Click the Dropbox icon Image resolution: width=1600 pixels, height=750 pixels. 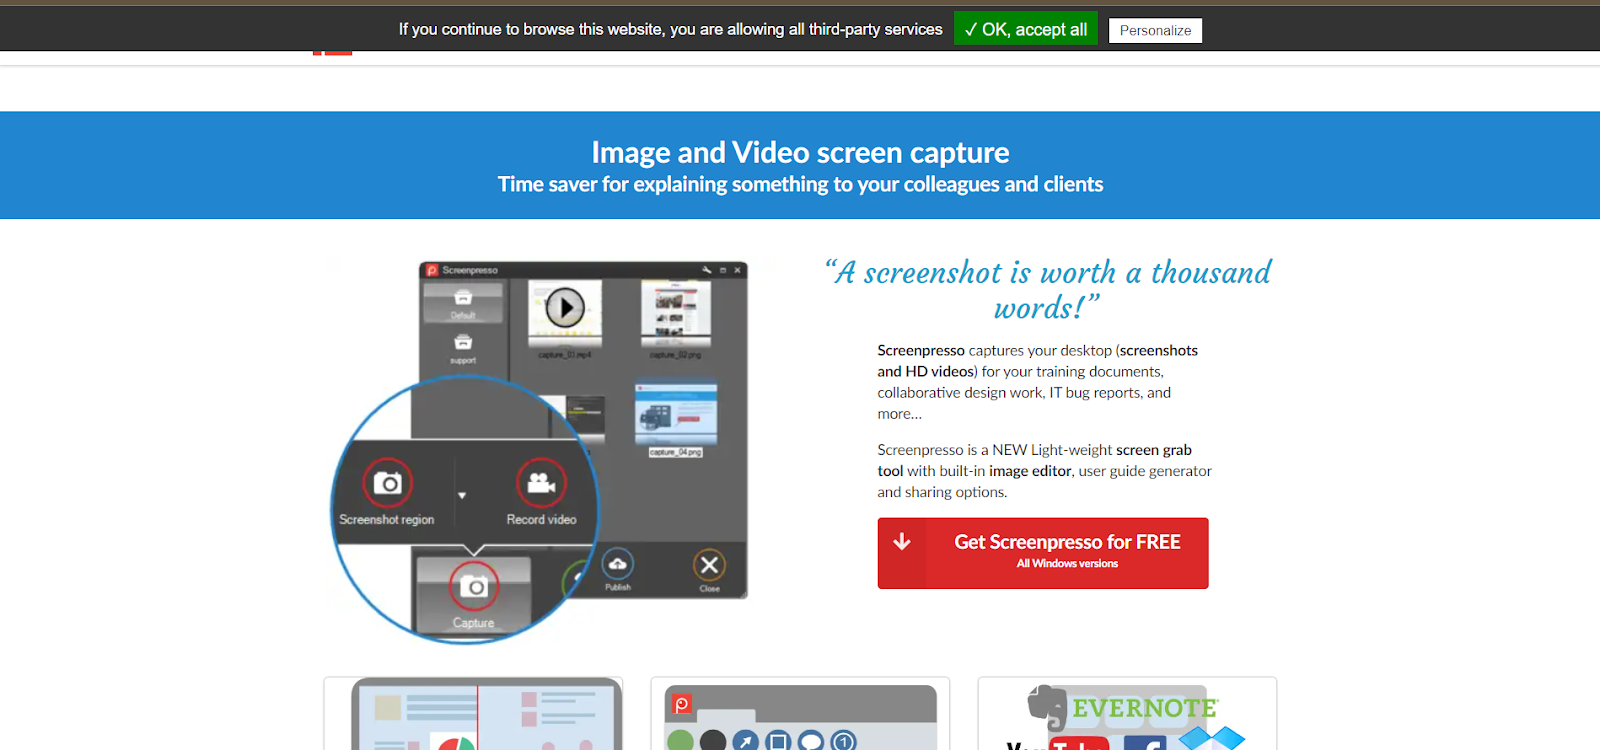click(x=1211, y=739)
